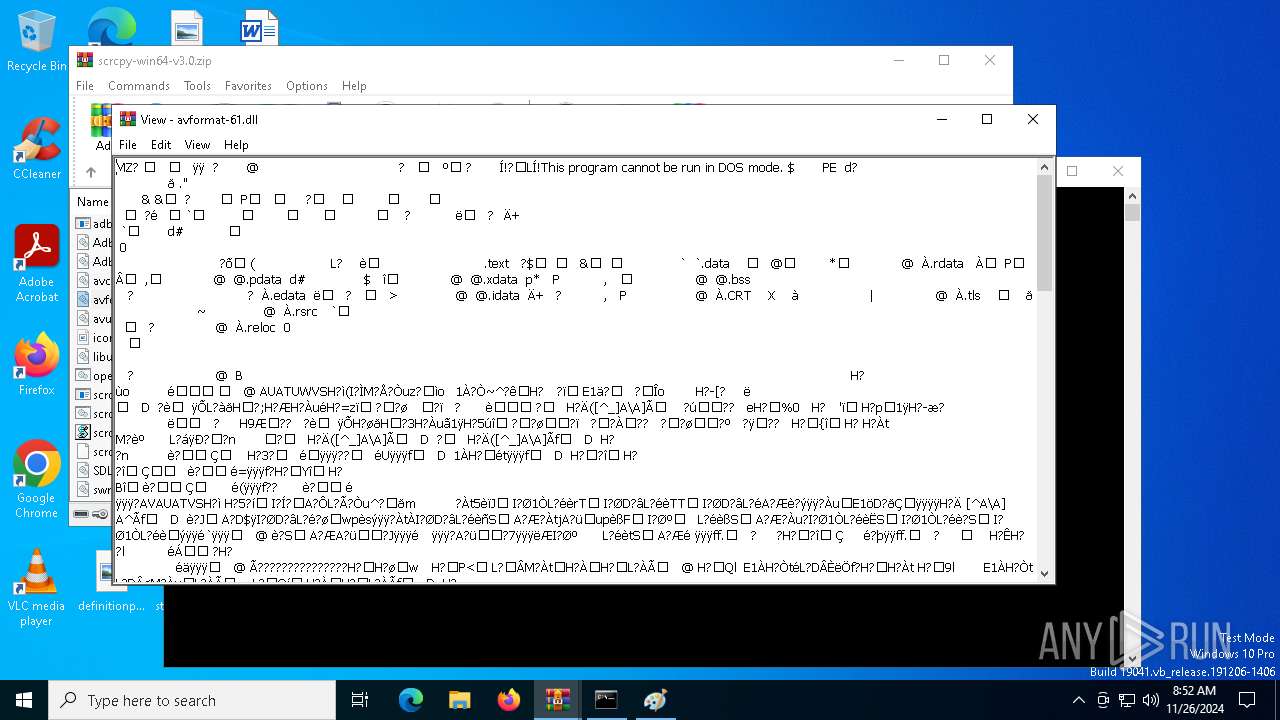Select the definitionp... desktop file
Image resolution: width=1280 pixels, height=720 pixels.
(x=111, y=583)
